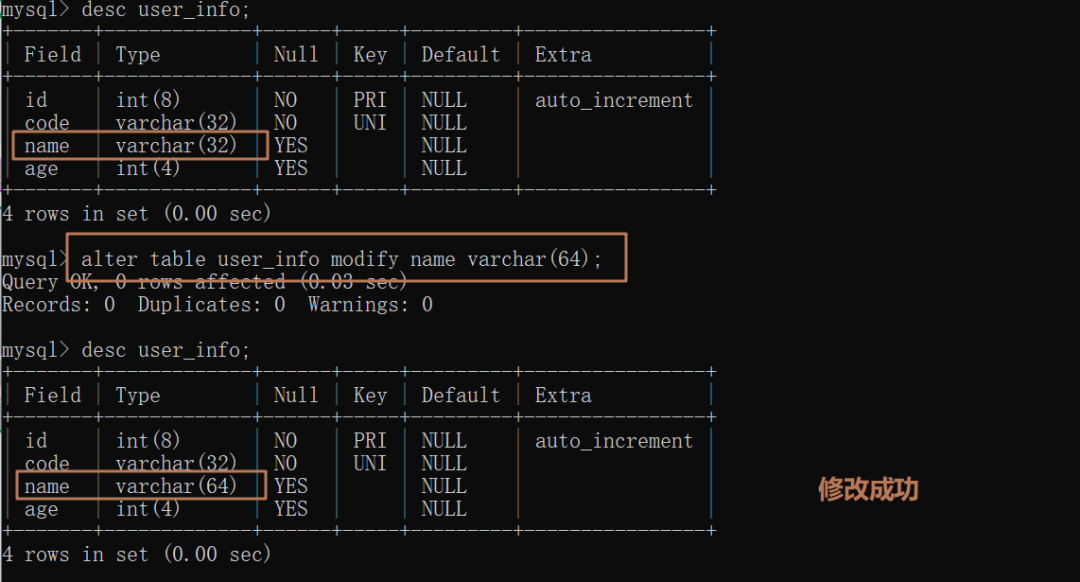The height and width of the screenshot is (582, 1080).
Task: Click 'auto_increment' in the second table
Action: [x=614, y=441]
